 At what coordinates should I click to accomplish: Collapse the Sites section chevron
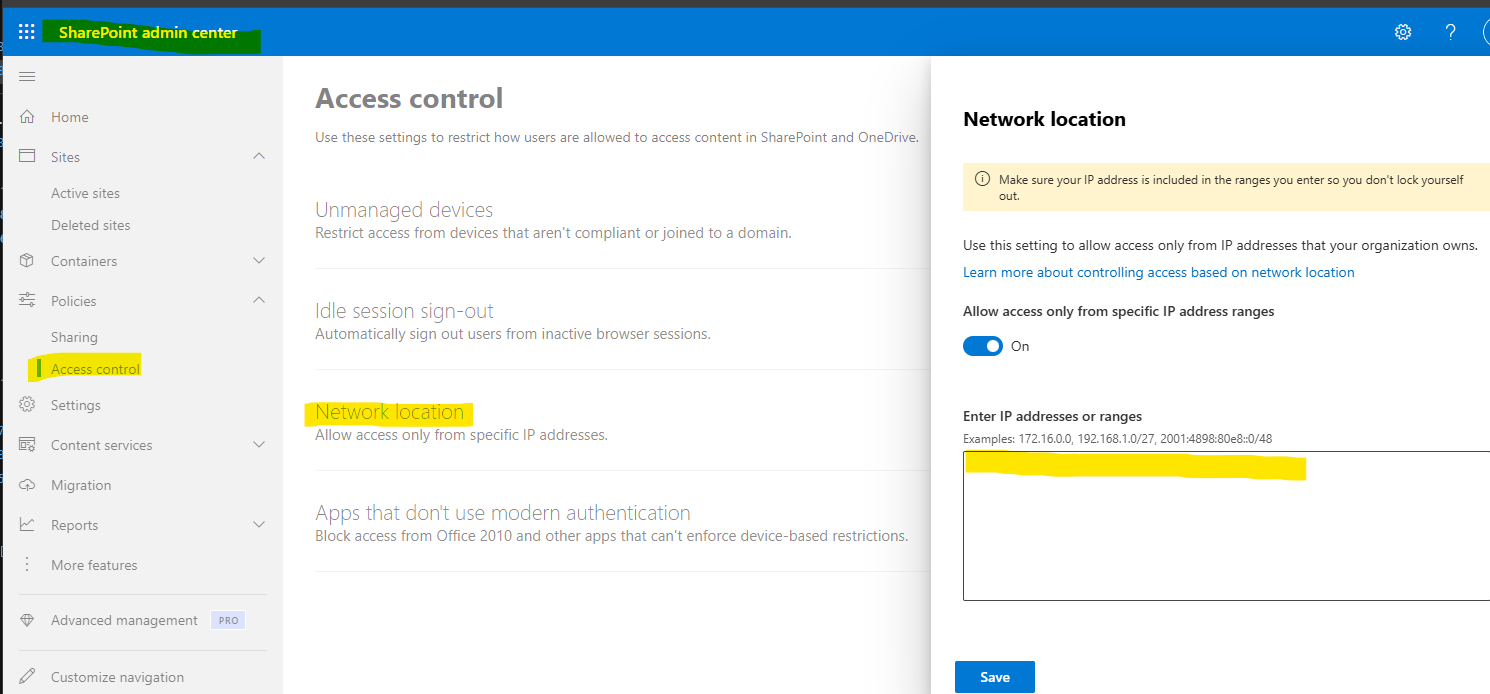(x=259, y=157)
